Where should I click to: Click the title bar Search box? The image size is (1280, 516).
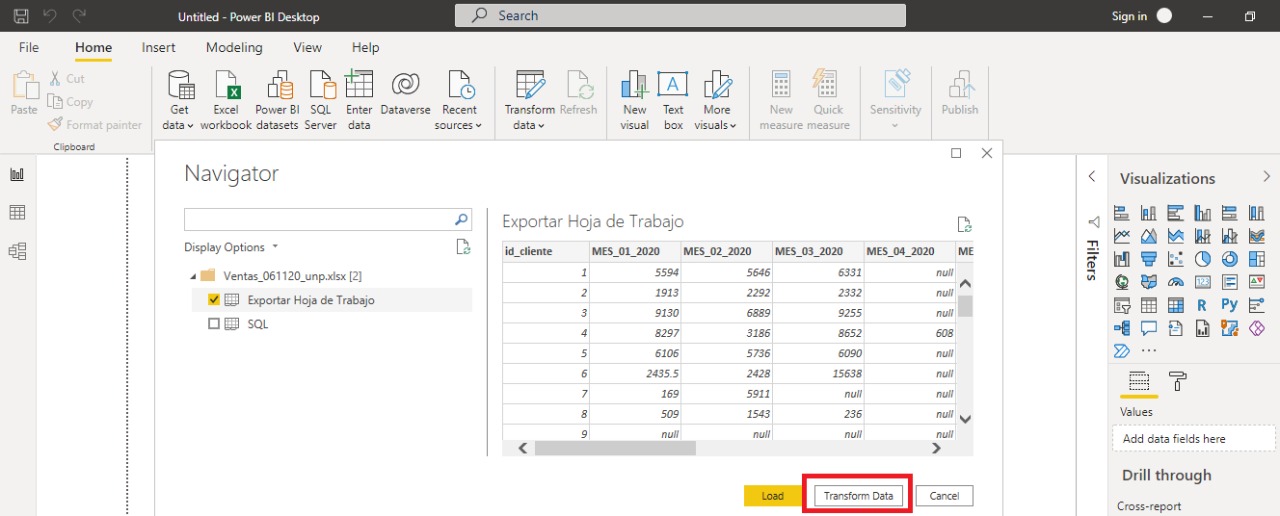(x=680, y=15)
